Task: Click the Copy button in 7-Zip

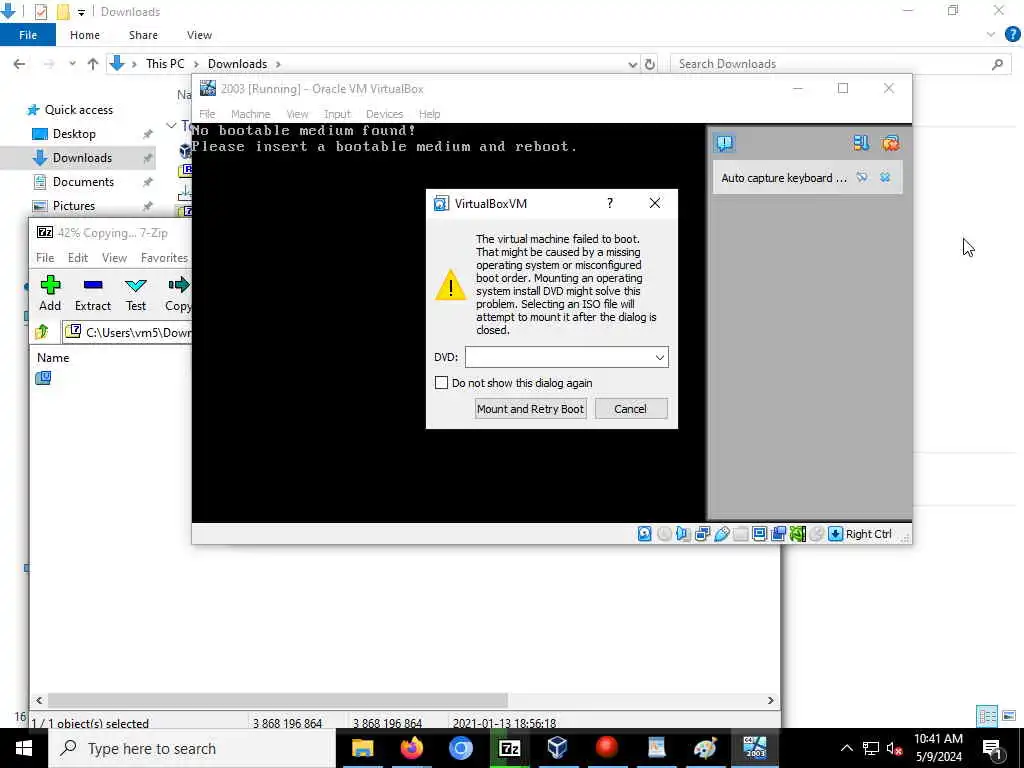Action: coord(178,293)
